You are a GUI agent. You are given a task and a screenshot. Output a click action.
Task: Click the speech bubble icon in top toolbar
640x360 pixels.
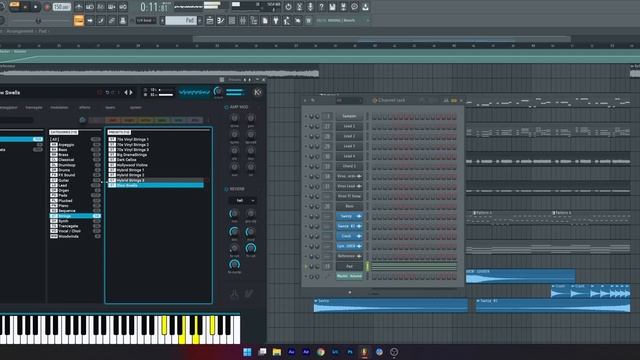354,7
